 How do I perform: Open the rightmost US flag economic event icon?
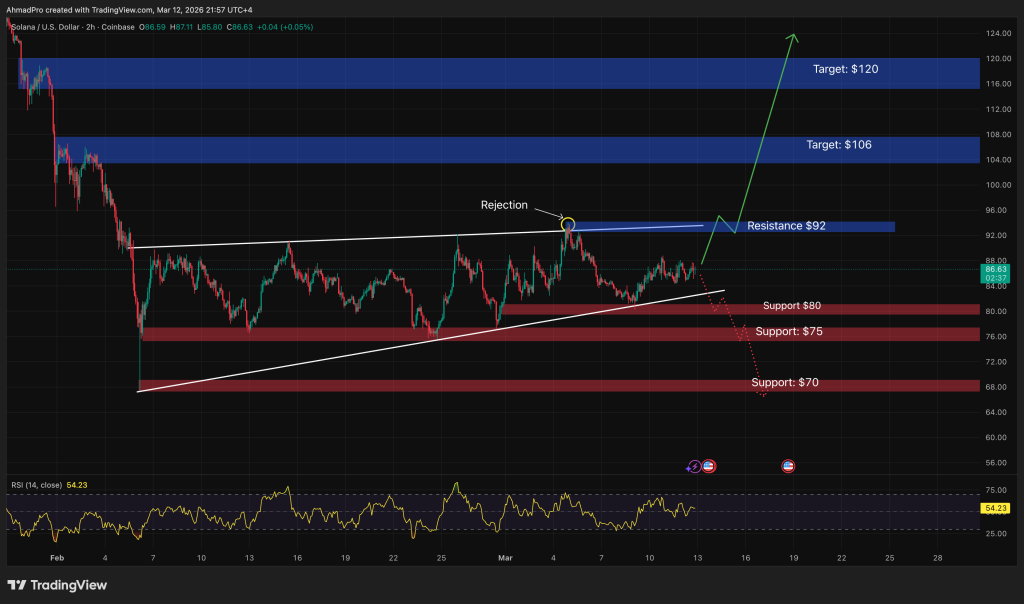coord(788,466)
